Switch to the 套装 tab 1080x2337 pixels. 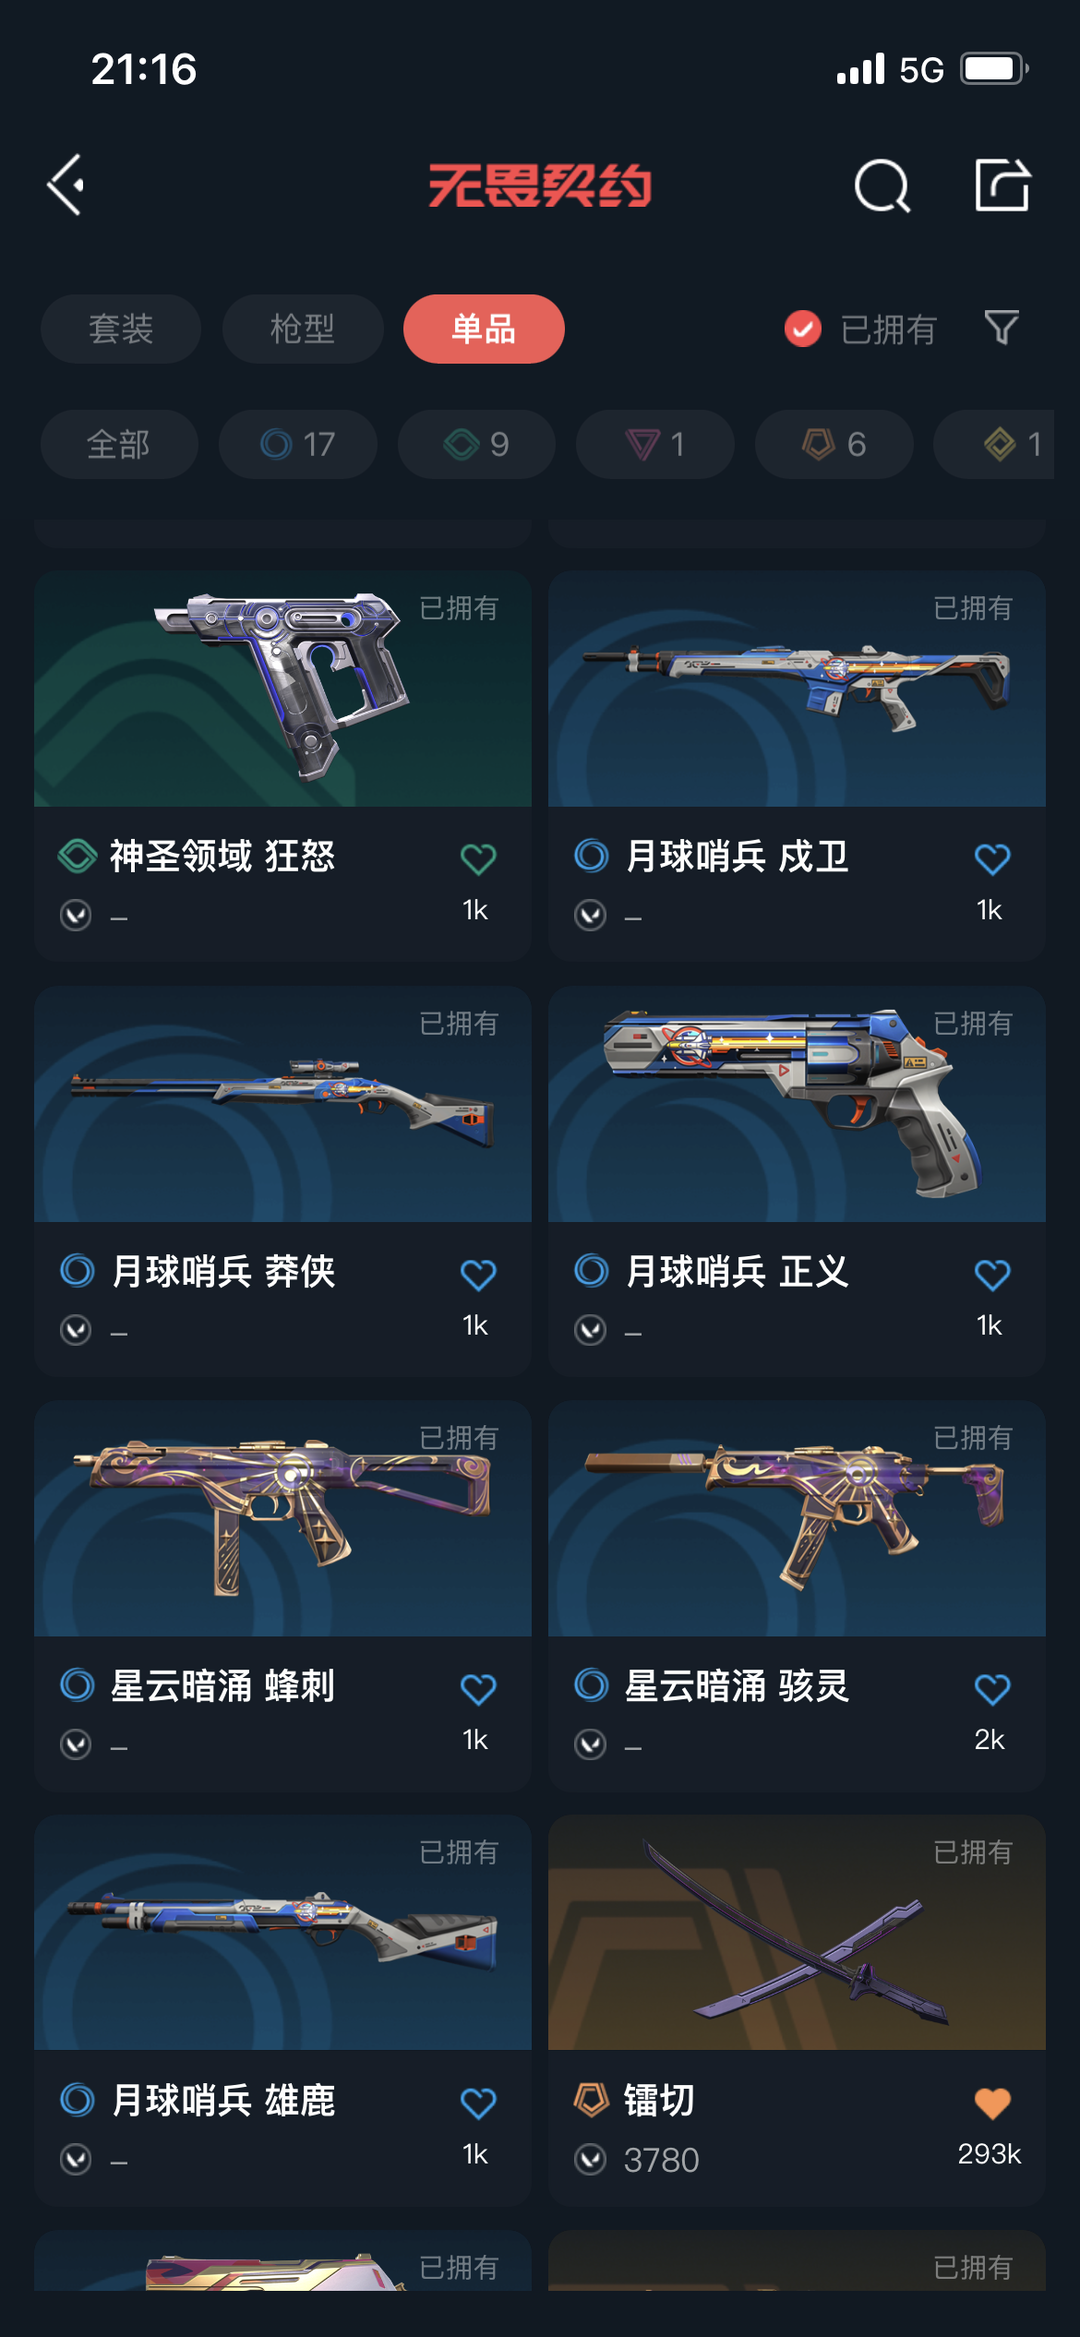(121, 329)
